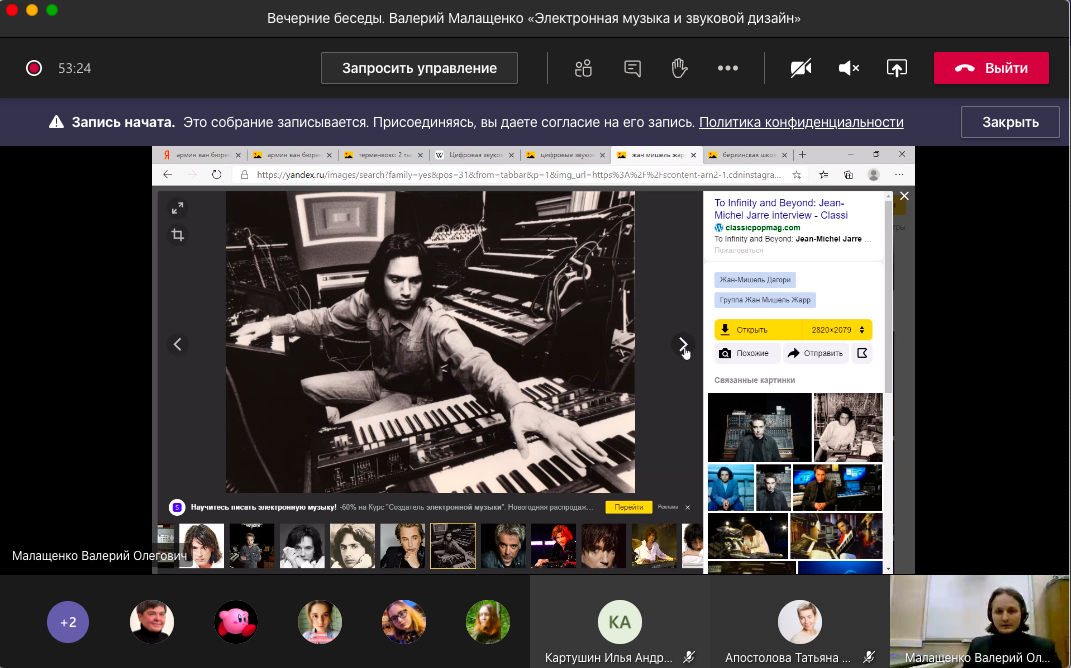Click the recording indicator icon
This screenshot has height=668, width=1071.
pyautogui.click(x=34, y=68)
